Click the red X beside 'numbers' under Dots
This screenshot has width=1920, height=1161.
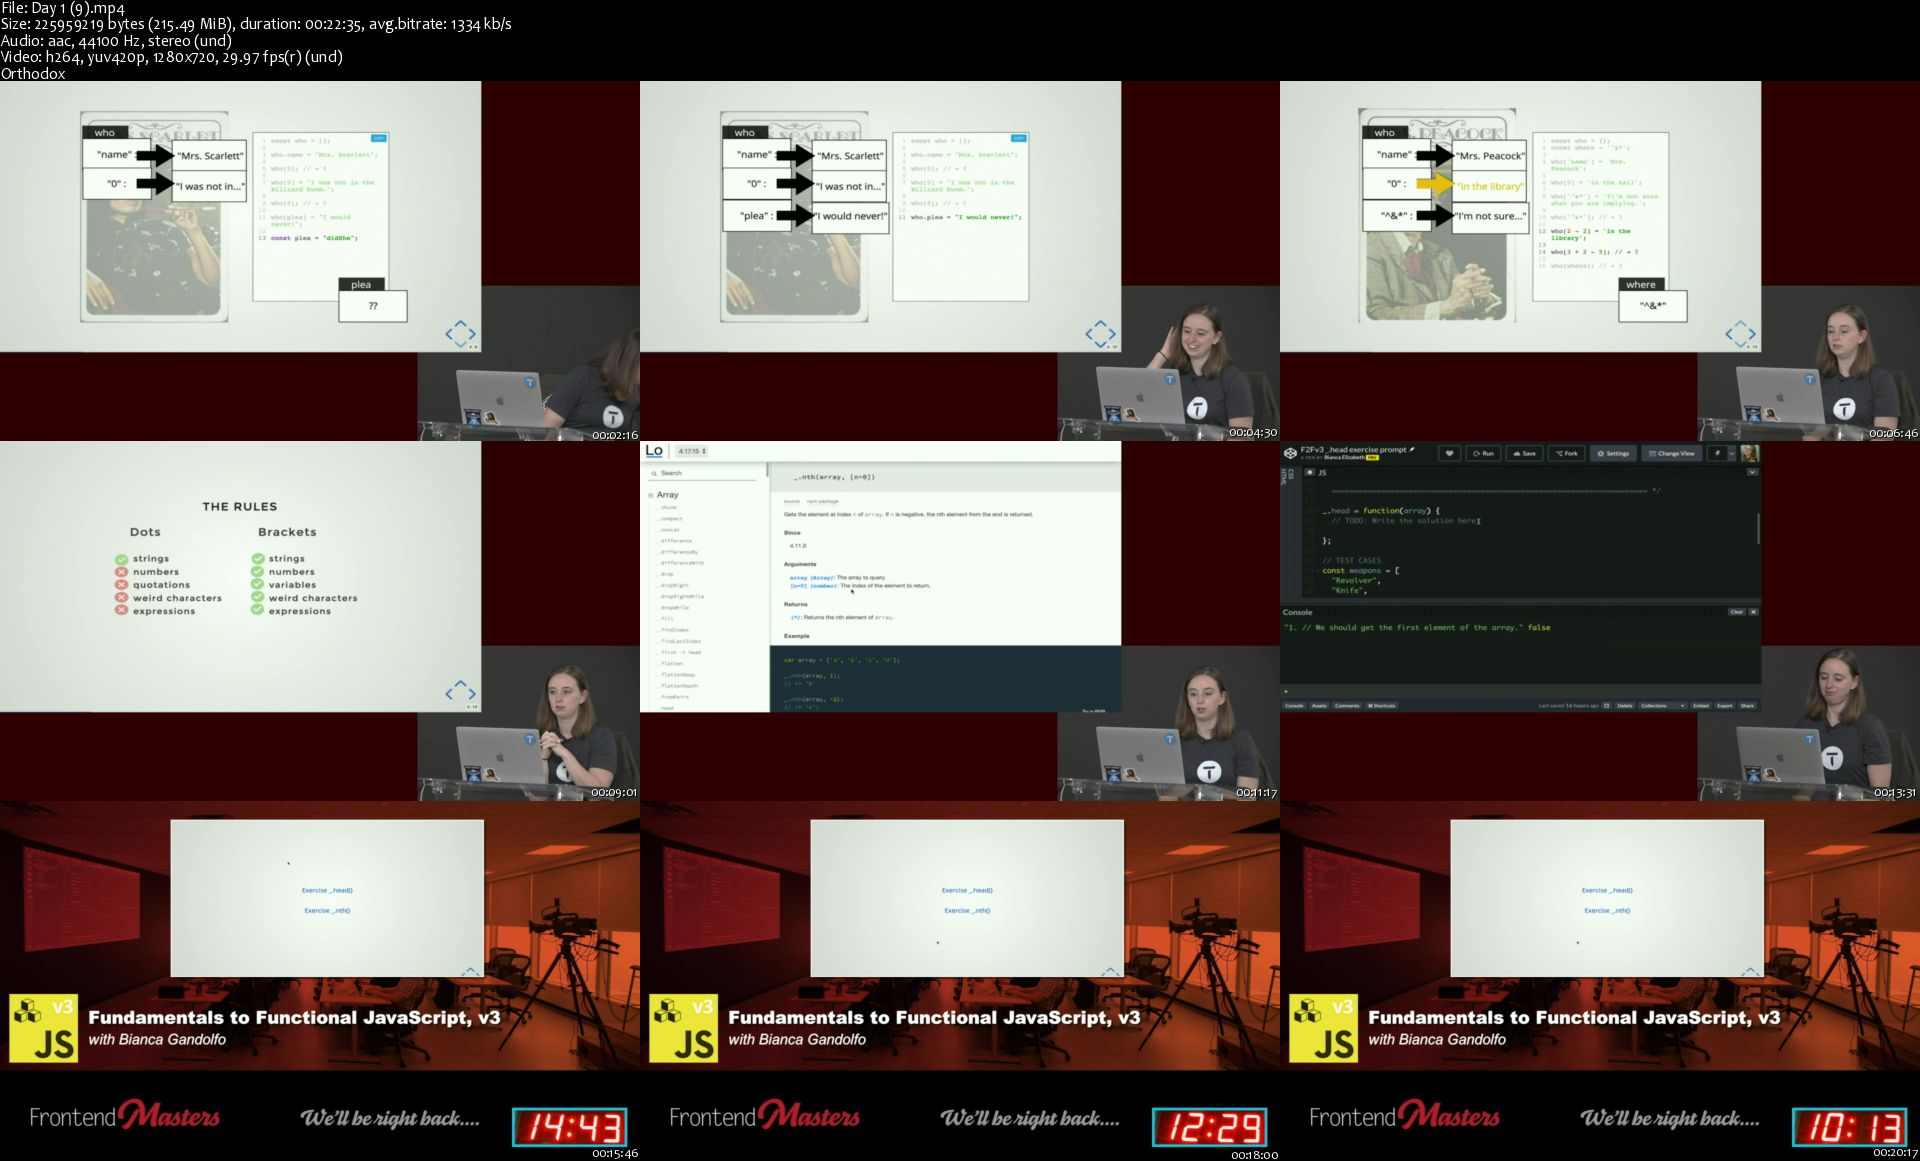121,572
